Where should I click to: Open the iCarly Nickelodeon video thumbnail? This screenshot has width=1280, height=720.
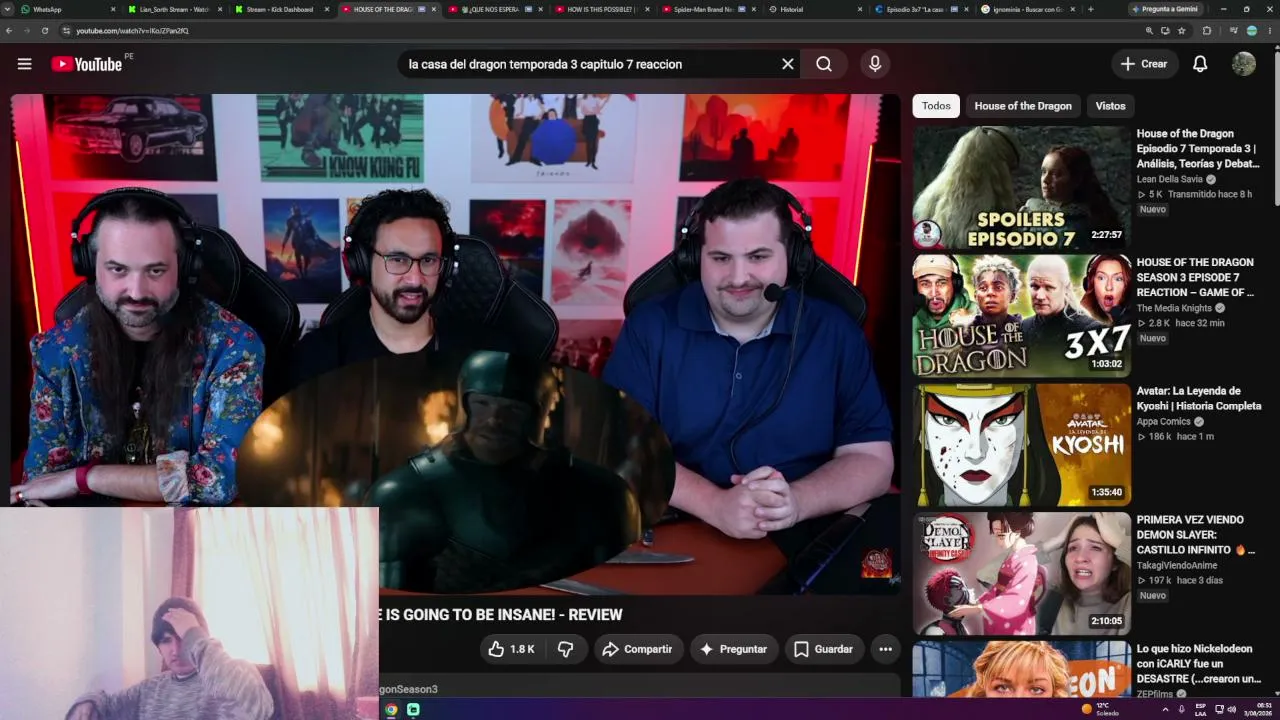[x=1021, y=671]
